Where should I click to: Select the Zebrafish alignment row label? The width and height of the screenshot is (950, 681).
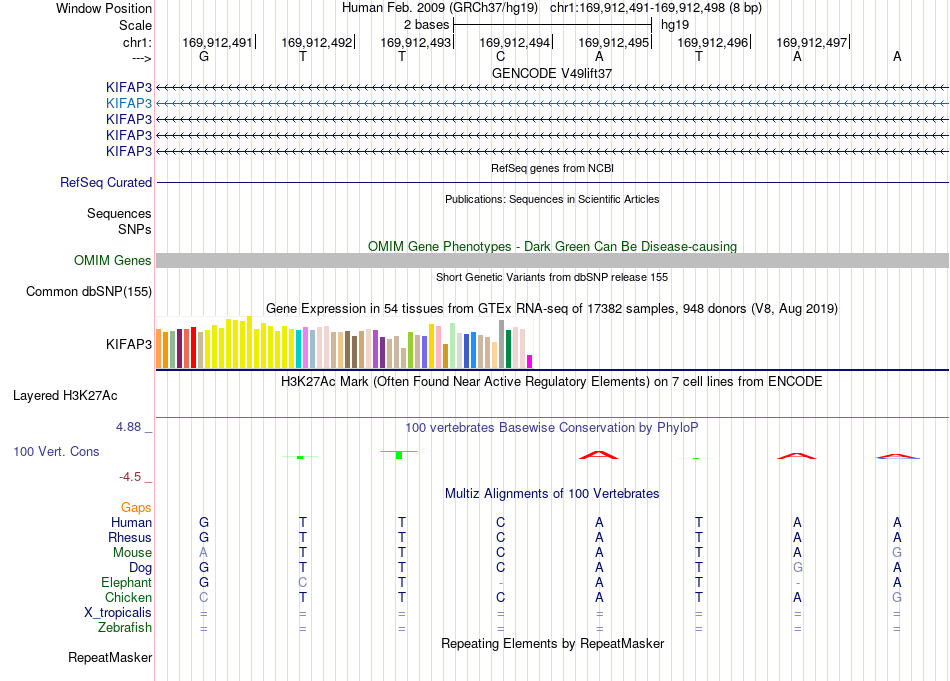tap(125, 628)
